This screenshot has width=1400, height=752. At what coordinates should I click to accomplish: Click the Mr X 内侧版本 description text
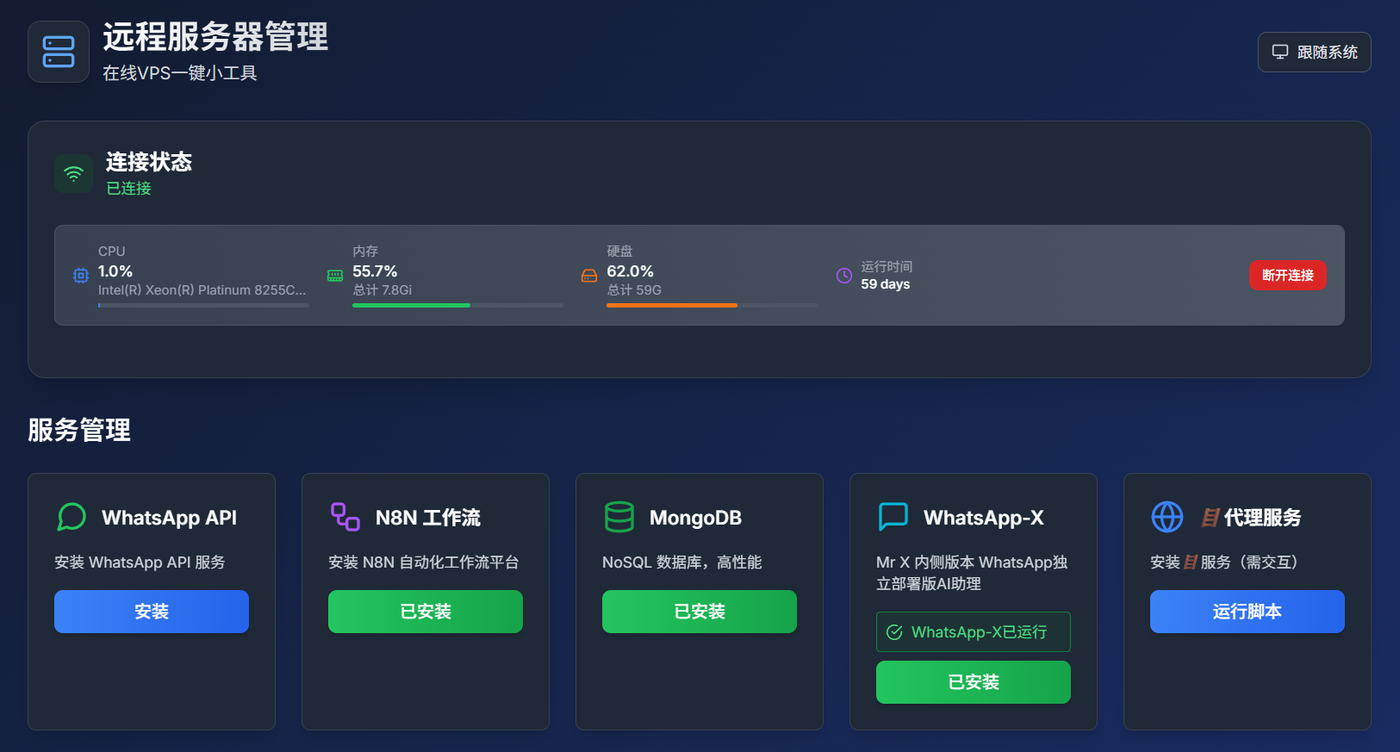point(972,572)
